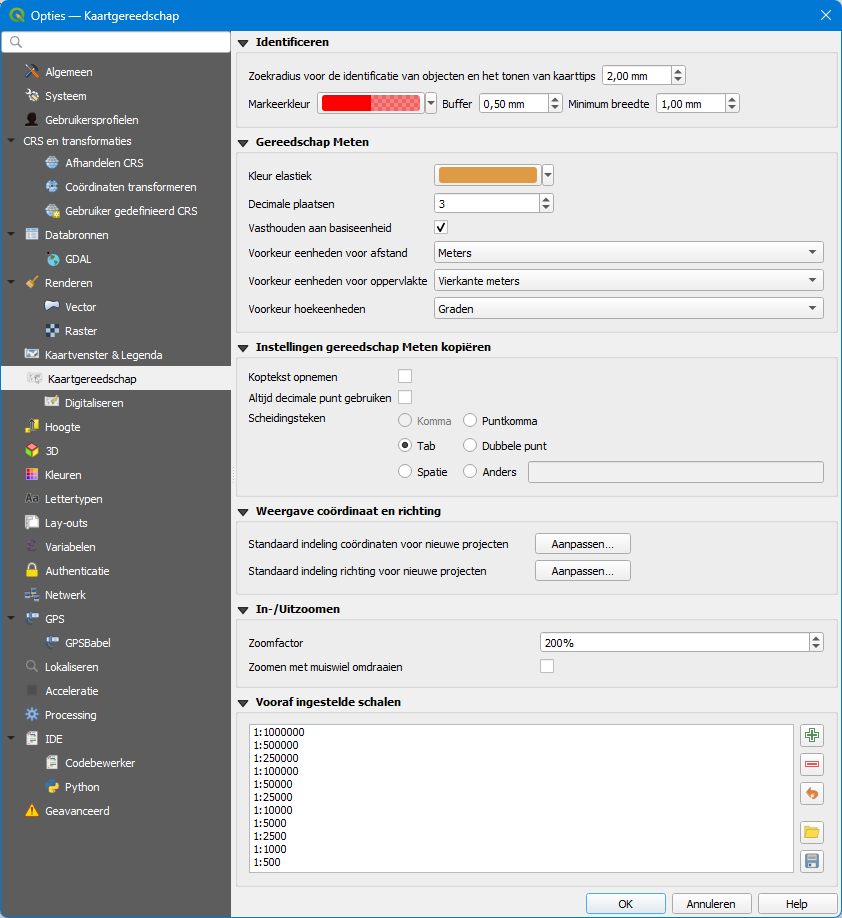Screen dimensions: 842x918
Task: Click the Zoomfactor 200% field
Action: click(x=675, y=642)
